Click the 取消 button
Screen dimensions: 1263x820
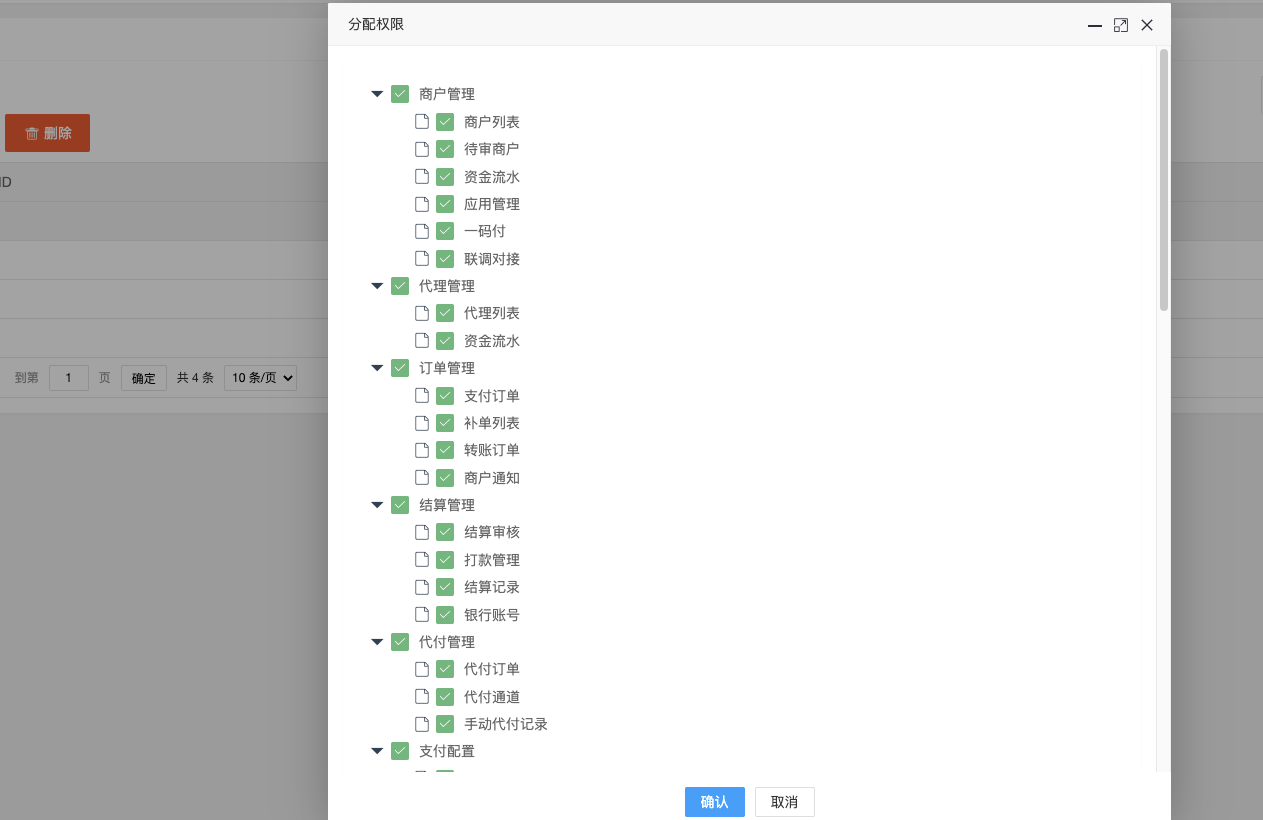784,802
